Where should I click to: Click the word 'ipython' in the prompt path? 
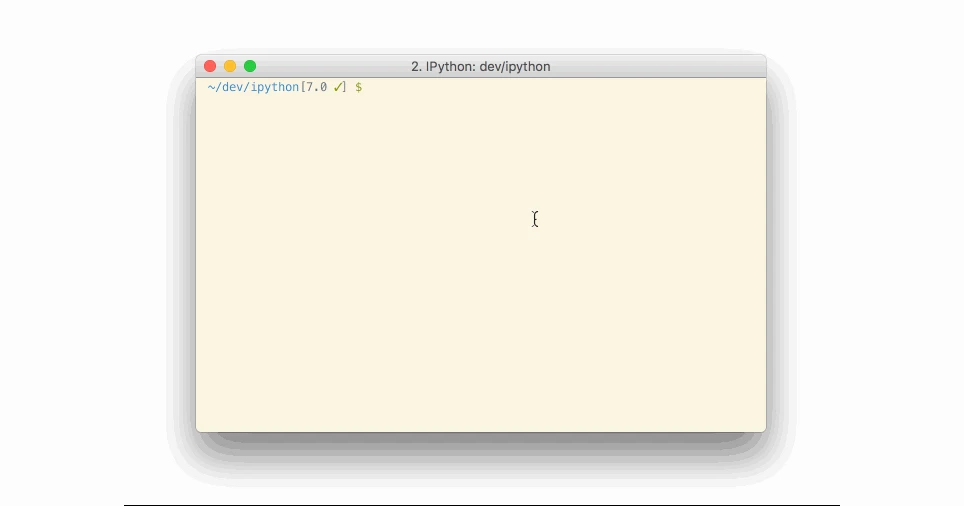(275, 87)
